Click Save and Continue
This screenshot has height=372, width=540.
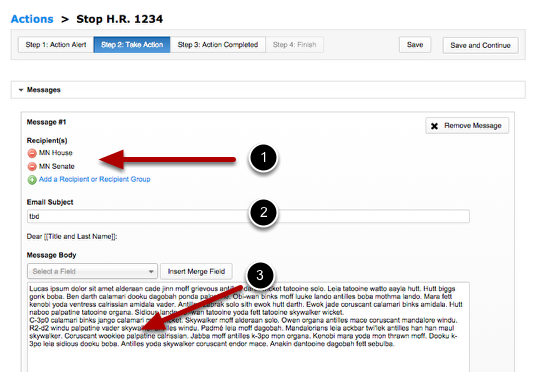tap(480, 45)
